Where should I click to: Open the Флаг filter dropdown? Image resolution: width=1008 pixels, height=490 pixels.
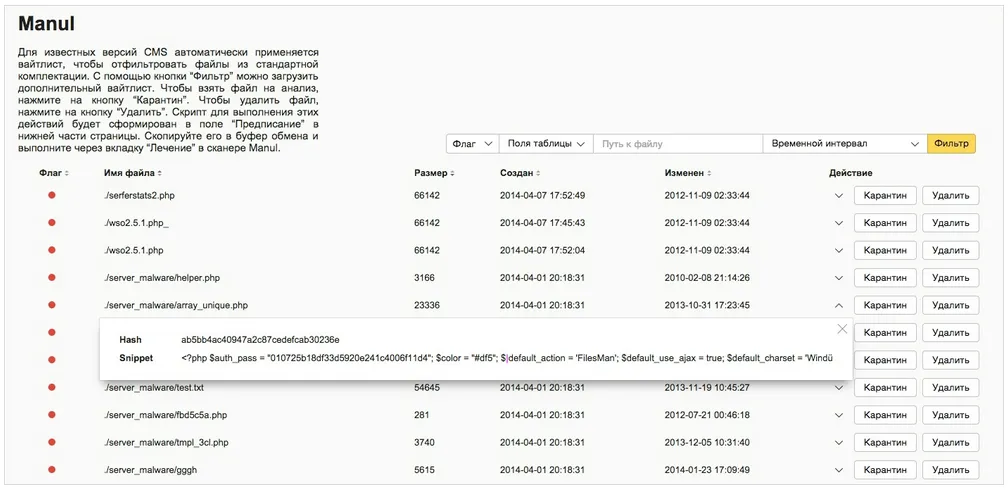click(x=471, y=144)
